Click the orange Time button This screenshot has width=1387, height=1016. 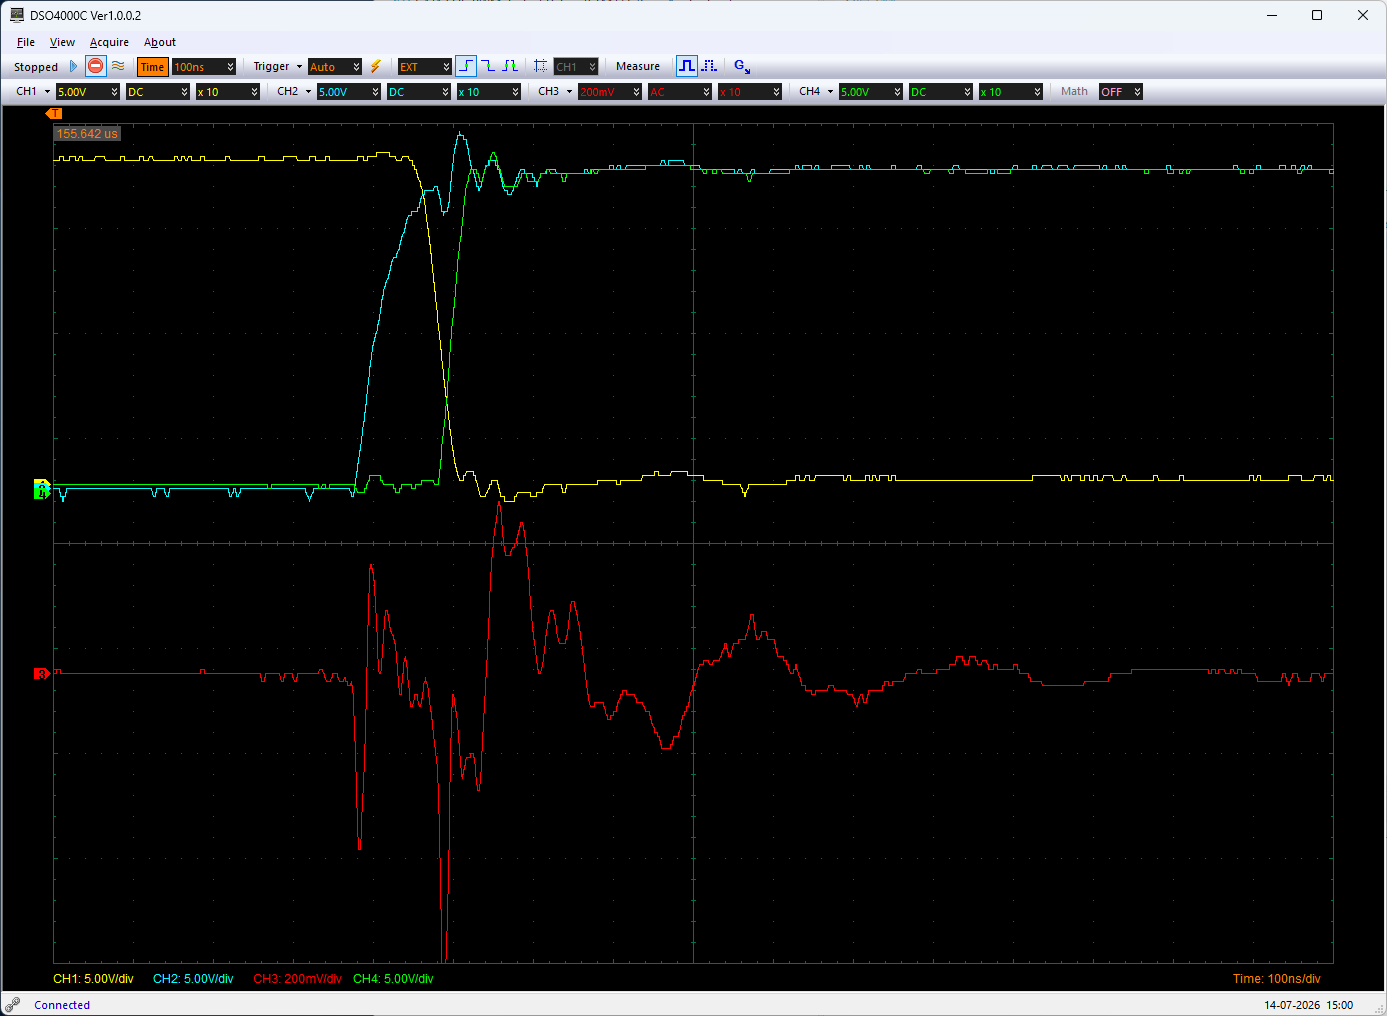click(x=152, y=67)
